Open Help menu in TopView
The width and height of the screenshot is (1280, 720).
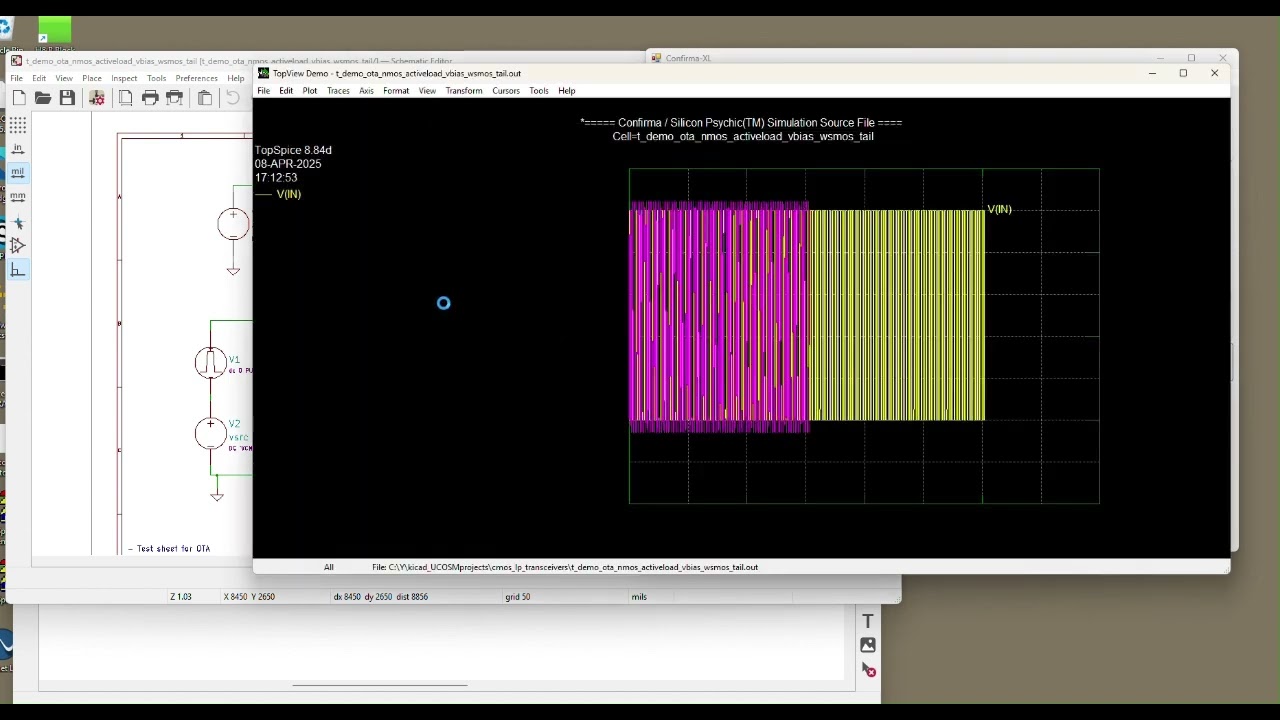pyautogui.click(x=567, y=91)
